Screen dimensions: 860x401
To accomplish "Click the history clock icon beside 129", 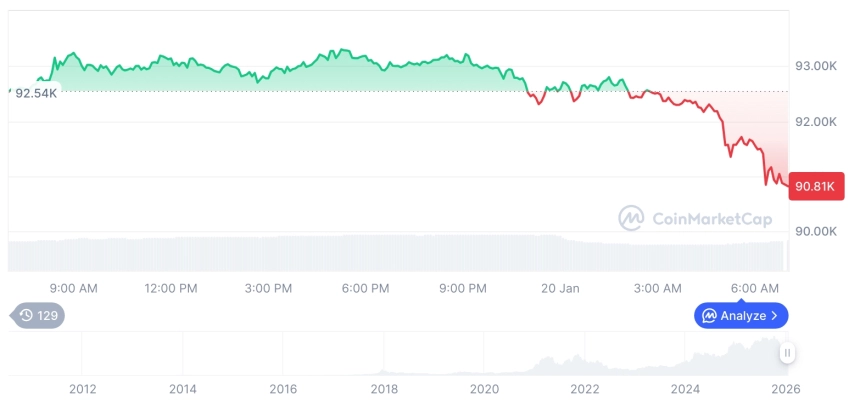I will pyautogui.click(x=26, y=316).
